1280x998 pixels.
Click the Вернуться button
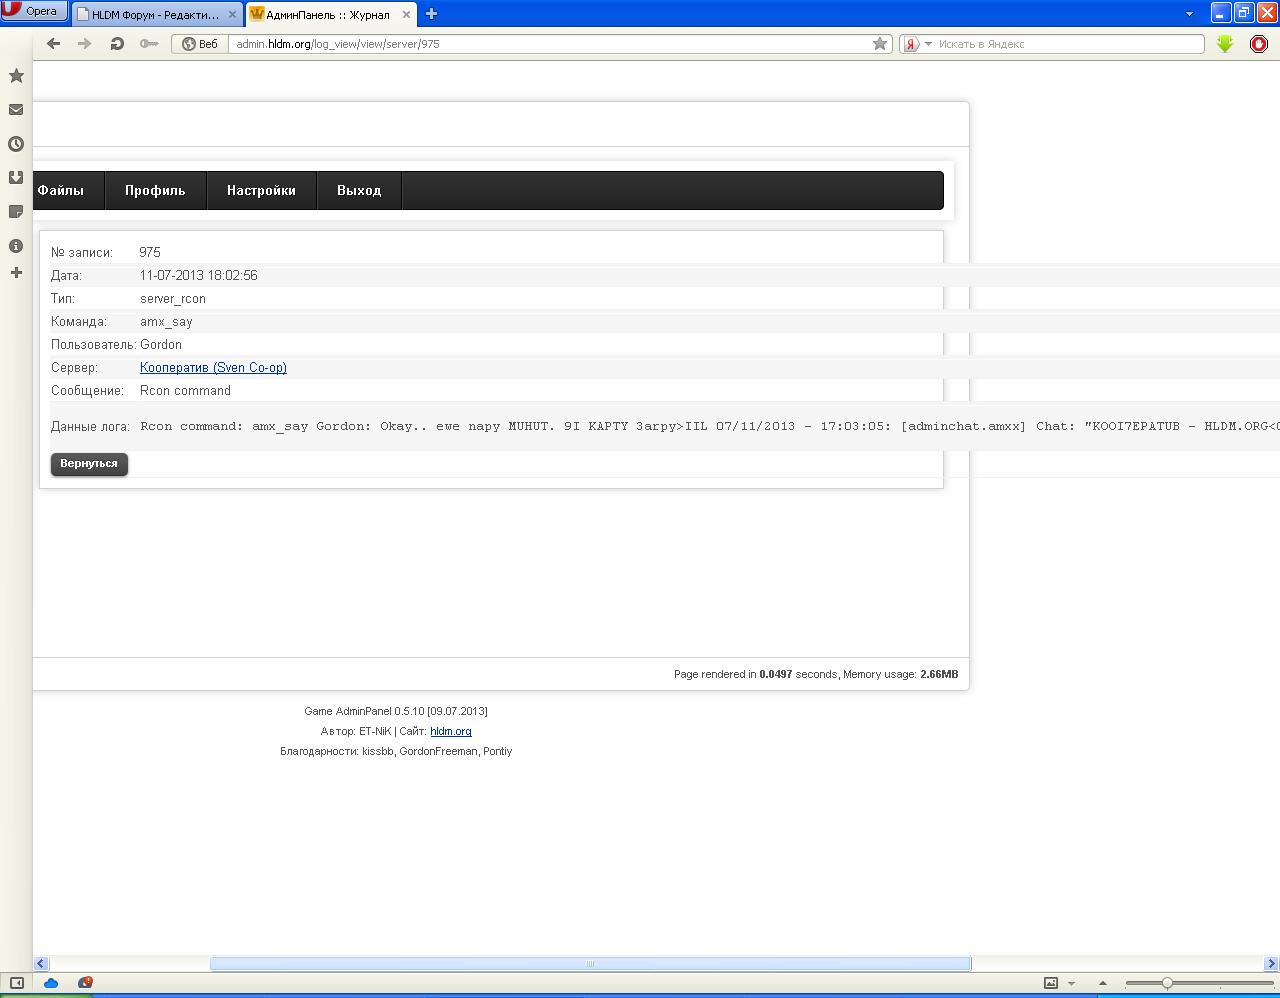click(89, 464)
